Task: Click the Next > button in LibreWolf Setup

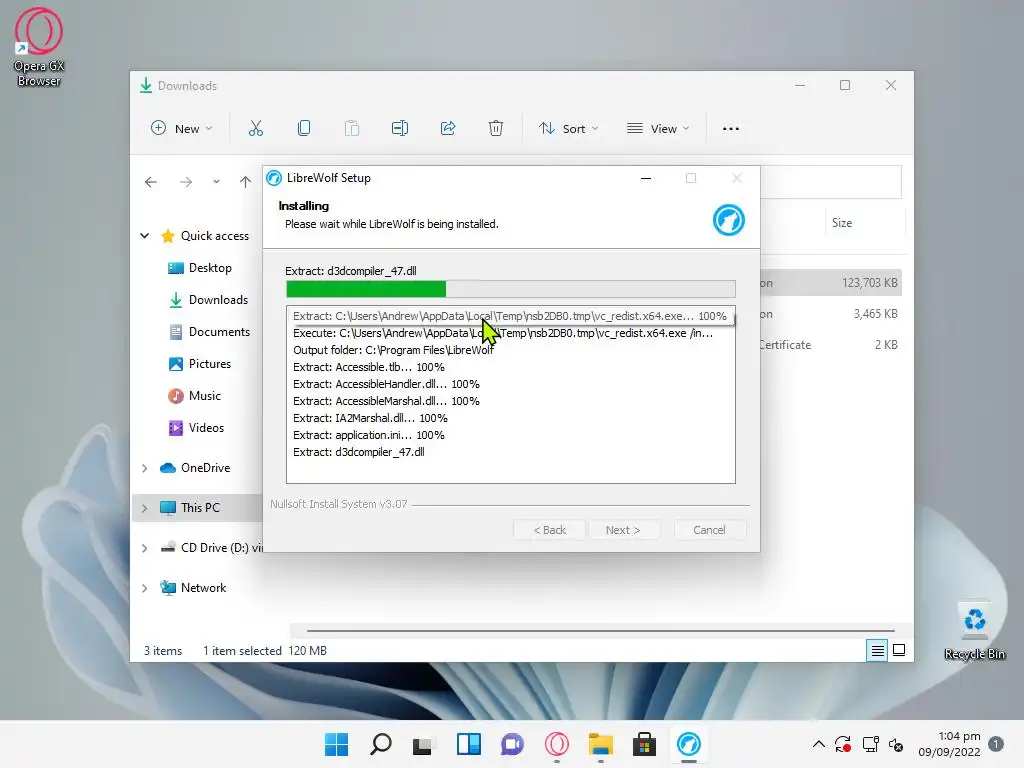Action: (623, 530)
